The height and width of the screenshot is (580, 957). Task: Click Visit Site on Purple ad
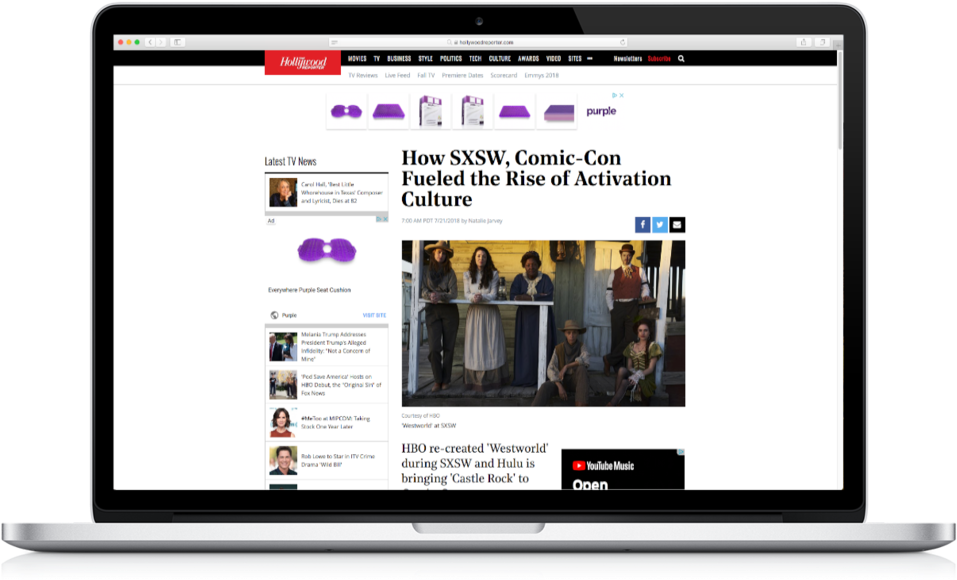[374, 315]
